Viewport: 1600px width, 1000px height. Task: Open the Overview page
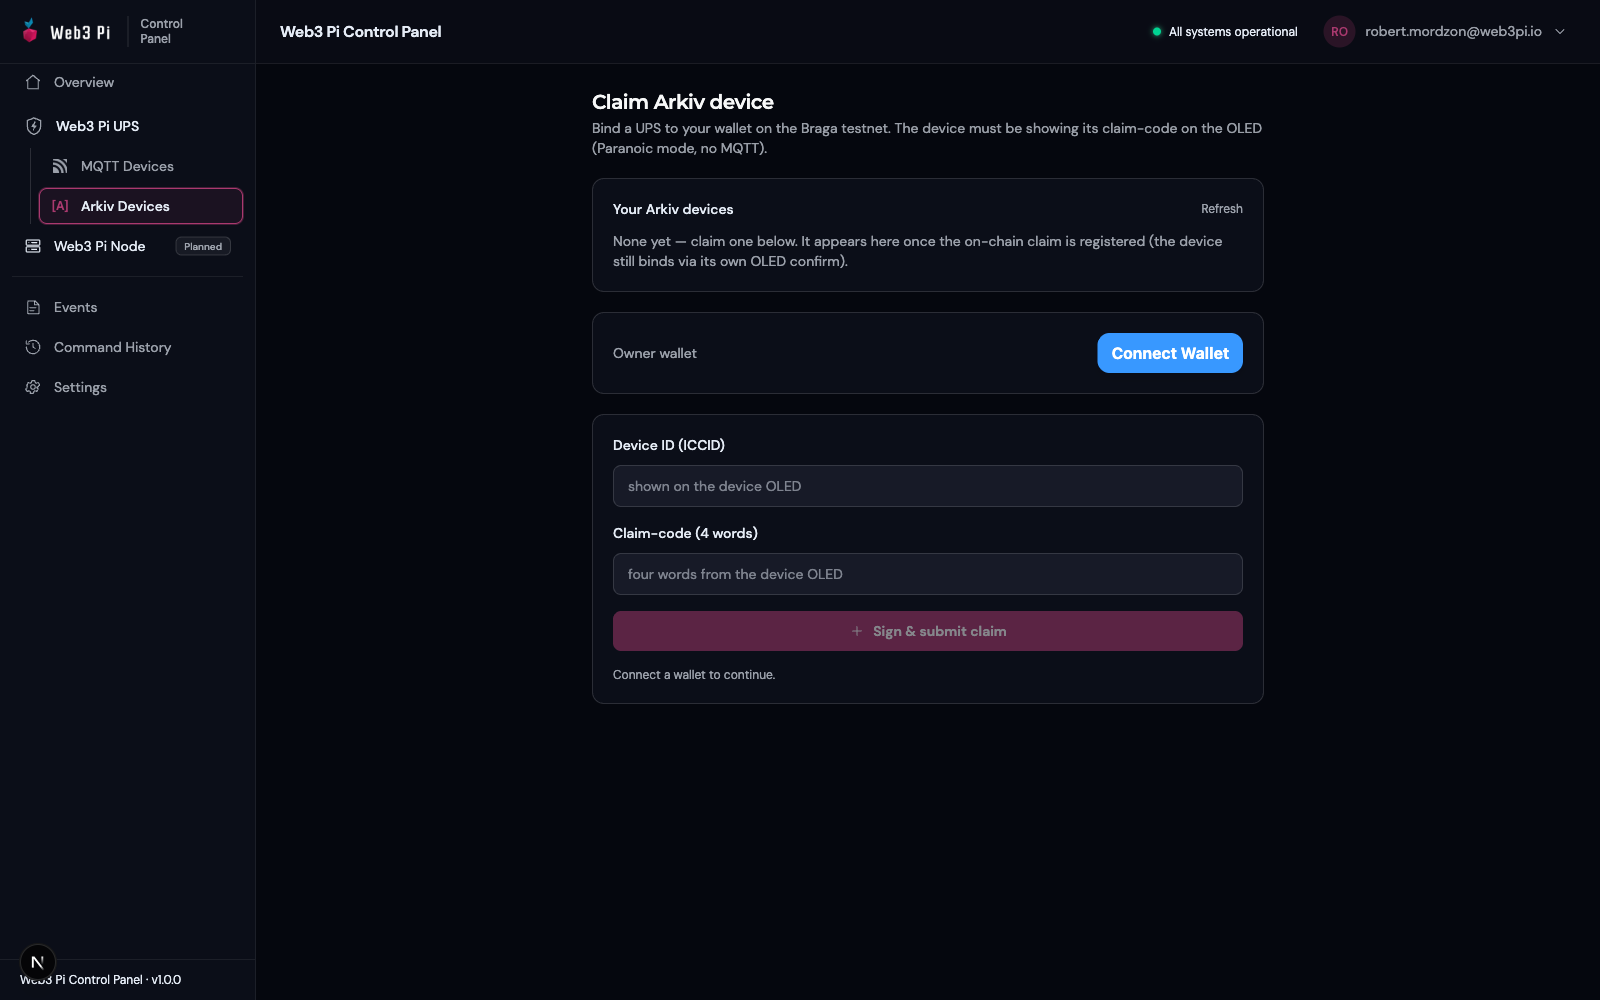pos(128,82)
